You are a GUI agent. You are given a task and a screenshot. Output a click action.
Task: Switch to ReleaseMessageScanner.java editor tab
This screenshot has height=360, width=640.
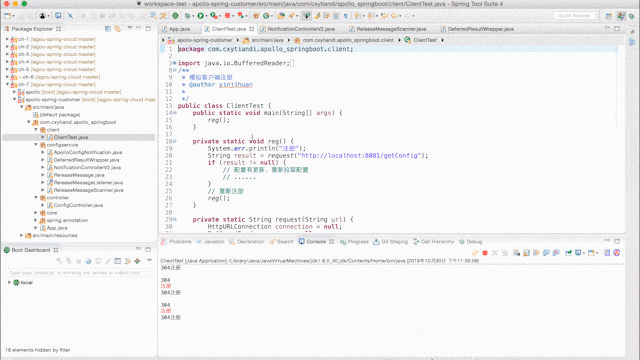(x=391, y=29)
